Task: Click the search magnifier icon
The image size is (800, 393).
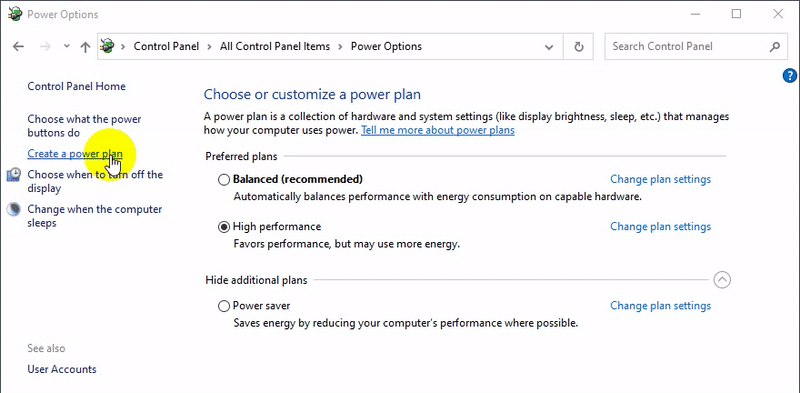Action: coord(774,47)
